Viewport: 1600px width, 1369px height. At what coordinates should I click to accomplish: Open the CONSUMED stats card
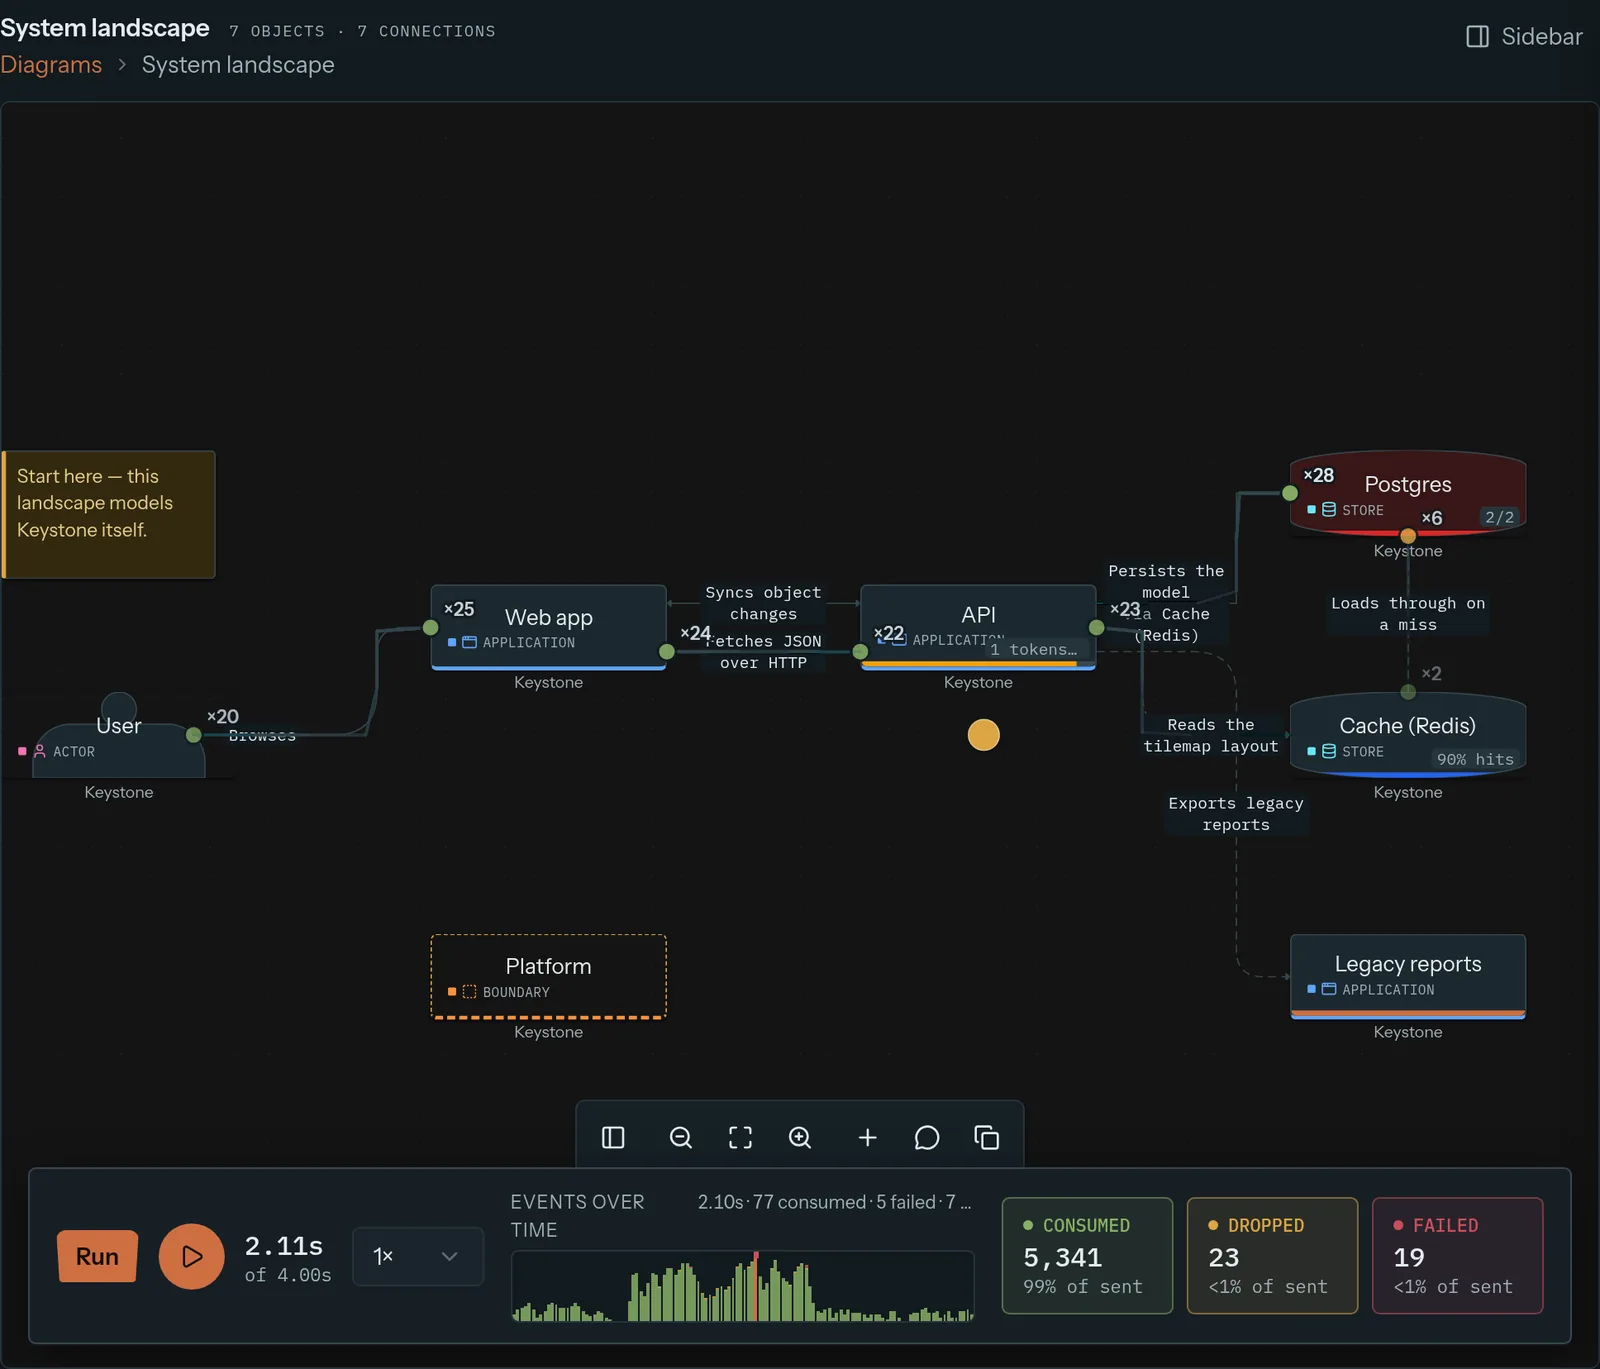coord(1087,1256)
